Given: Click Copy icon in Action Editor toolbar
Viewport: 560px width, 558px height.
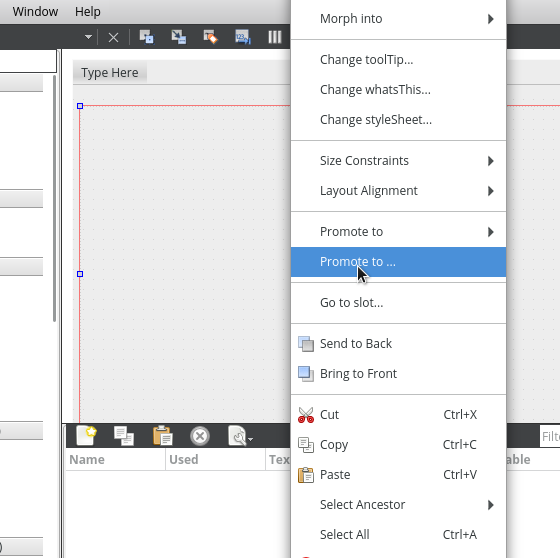Looking at the screenshot, I should click(x=124, y=436).
